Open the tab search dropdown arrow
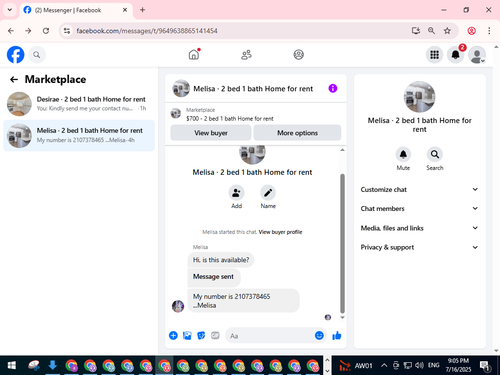This screenshot has height=375, width=500. 10,10
